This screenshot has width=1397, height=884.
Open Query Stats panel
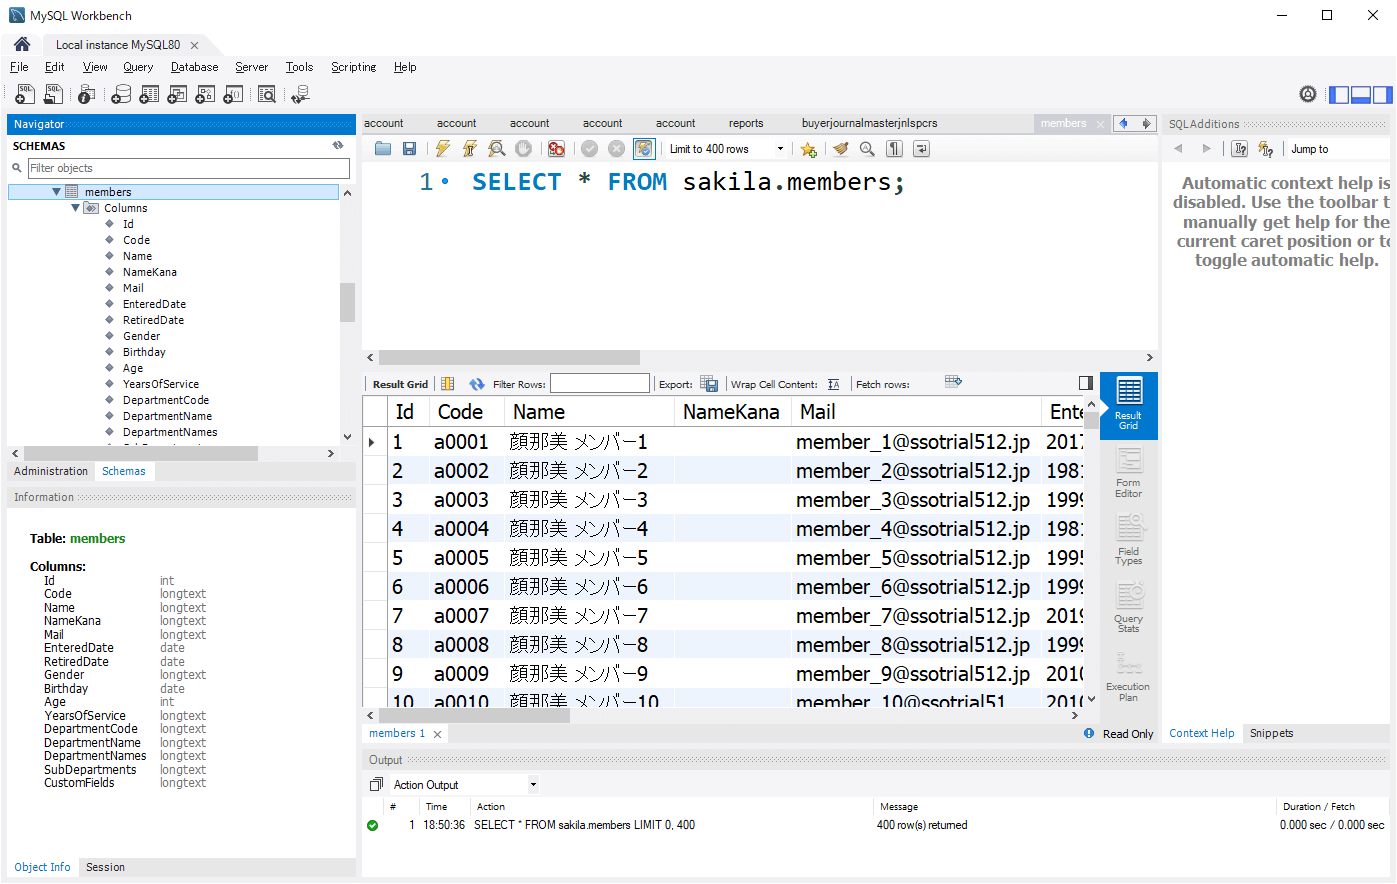1128,609
